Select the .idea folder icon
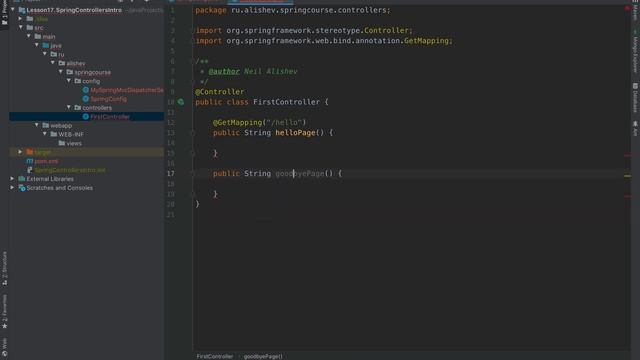Image resolution: width=640 pixels, height=360 pixels. pos(30,19)
